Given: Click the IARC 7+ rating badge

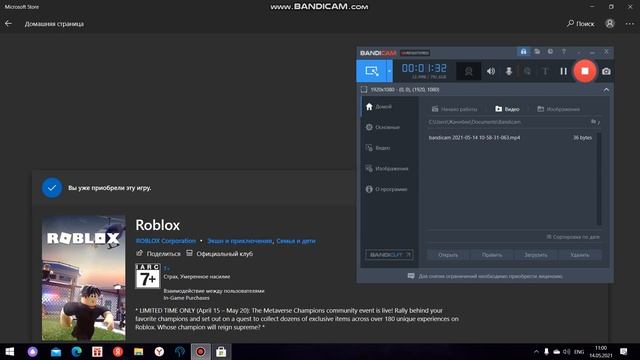Looking at the screenshot, I should point(148,276).
